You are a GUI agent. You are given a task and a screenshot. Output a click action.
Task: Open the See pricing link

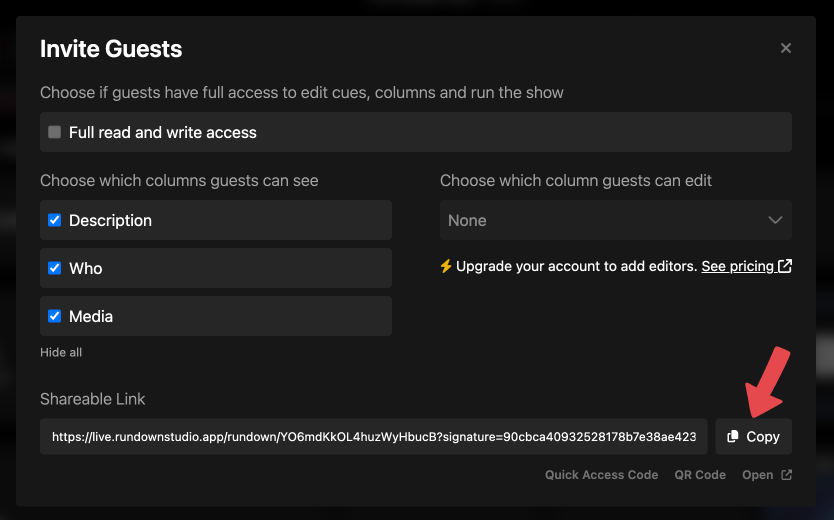pos(737,266)
